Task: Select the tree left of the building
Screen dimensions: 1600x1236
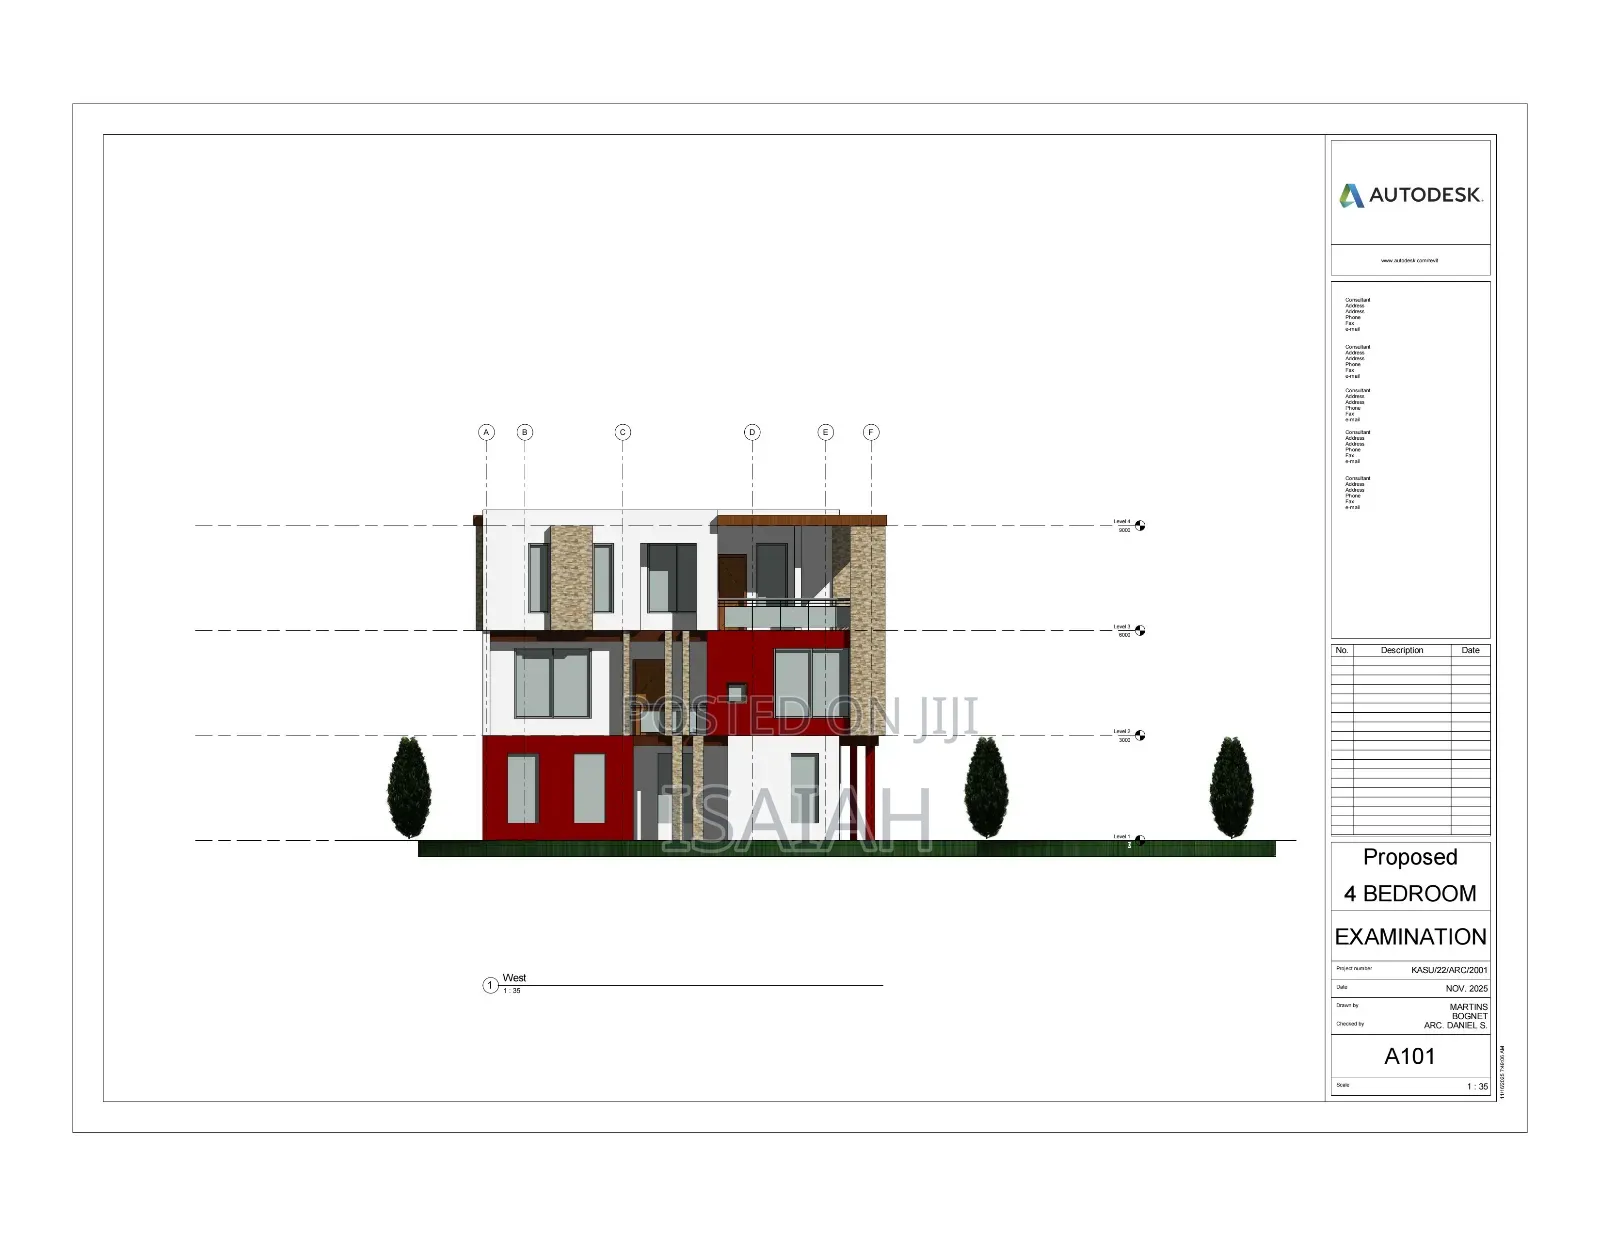Action: click(x=409, y=788)
